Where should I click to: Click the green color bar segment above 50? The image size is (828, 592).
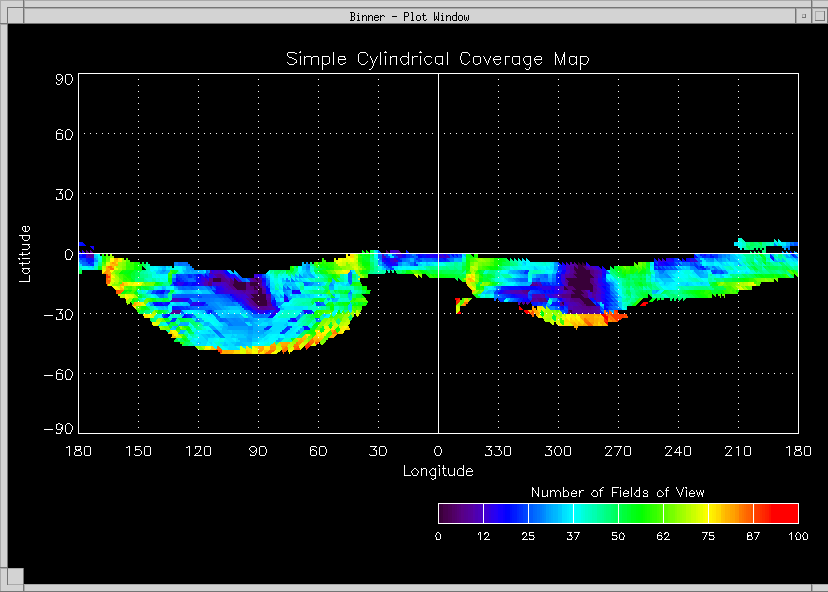(x=640, y=514)
